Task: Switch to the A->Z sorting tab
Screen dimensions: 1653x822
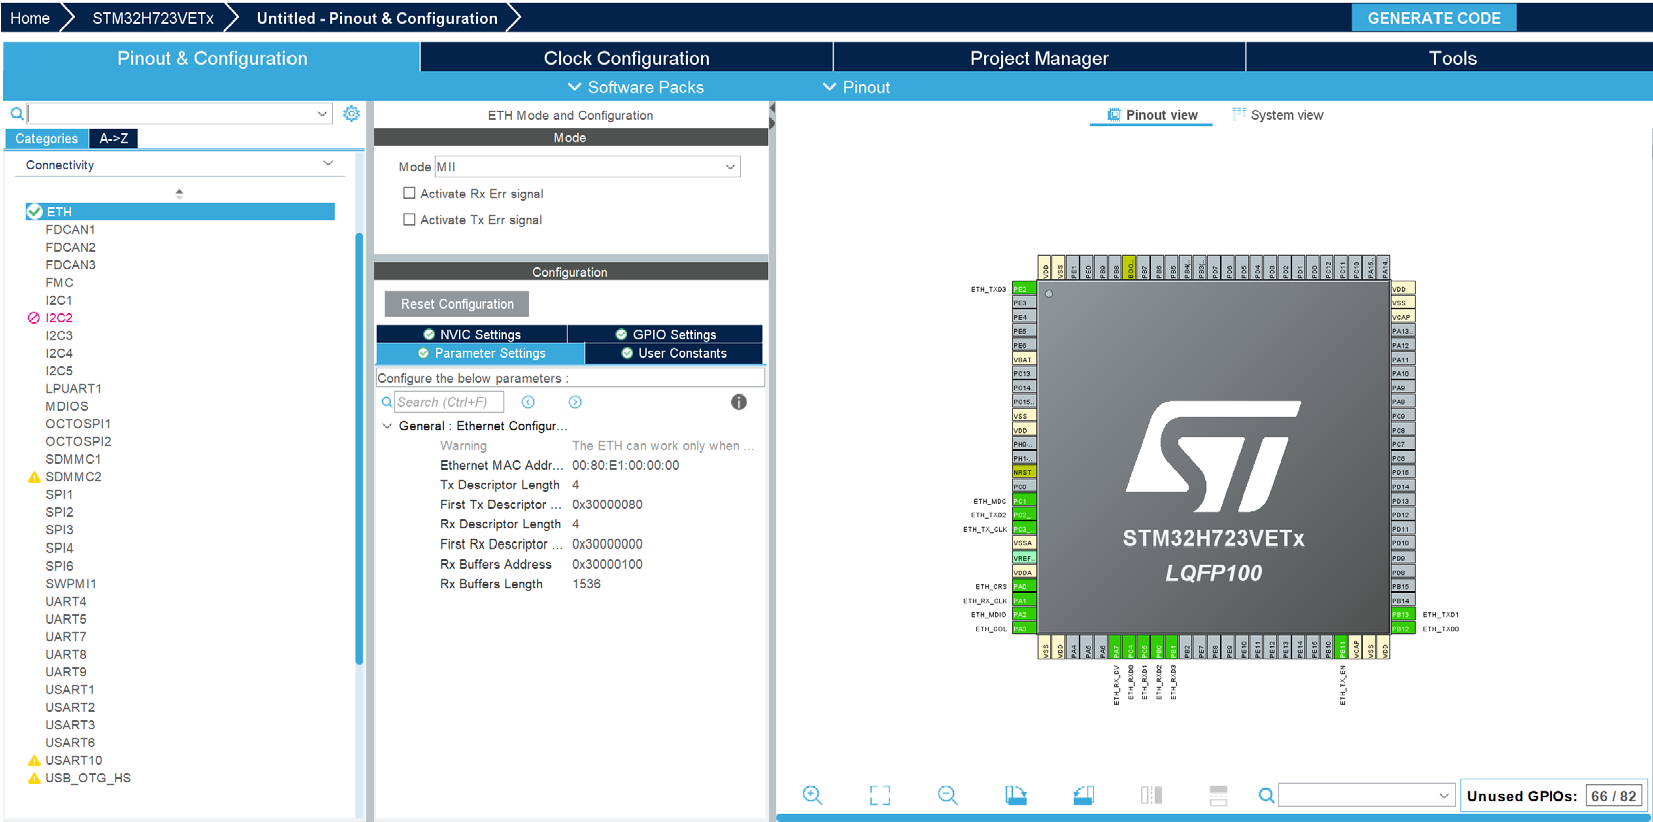Action: (113, 139)
